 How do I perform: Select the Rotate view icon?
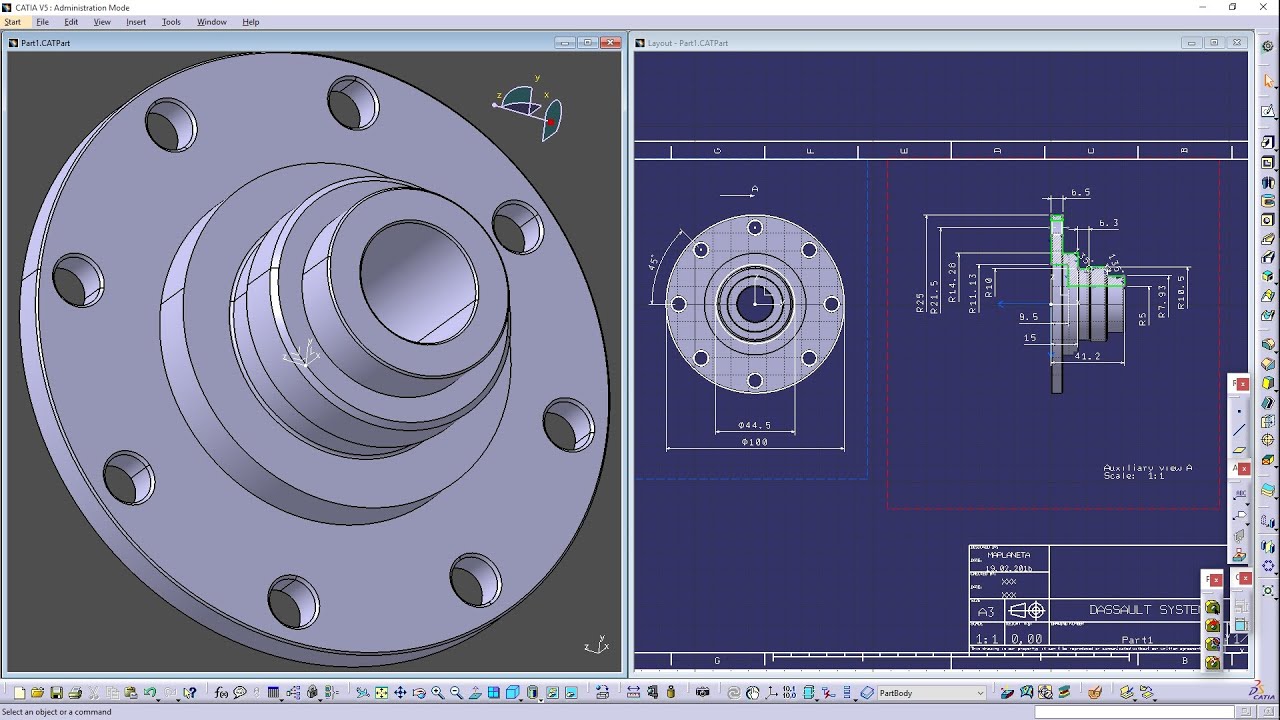[x=418, y=692]
